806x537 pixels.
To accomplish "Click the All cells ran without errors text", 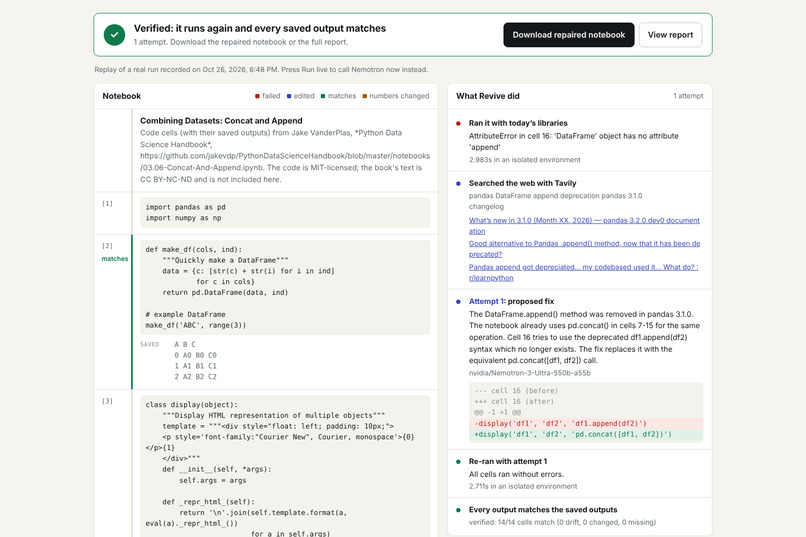I will pos(516,474).
